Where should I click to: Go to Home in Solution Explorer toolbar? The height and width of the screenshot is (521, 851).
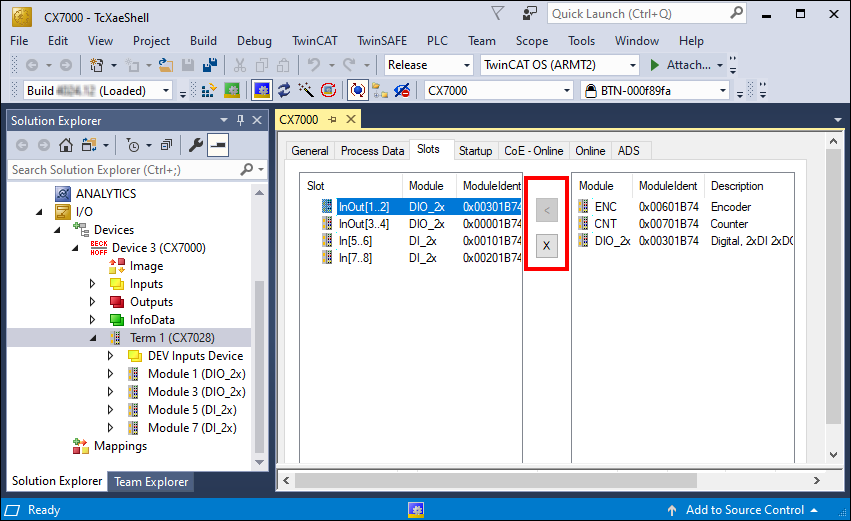66,145
